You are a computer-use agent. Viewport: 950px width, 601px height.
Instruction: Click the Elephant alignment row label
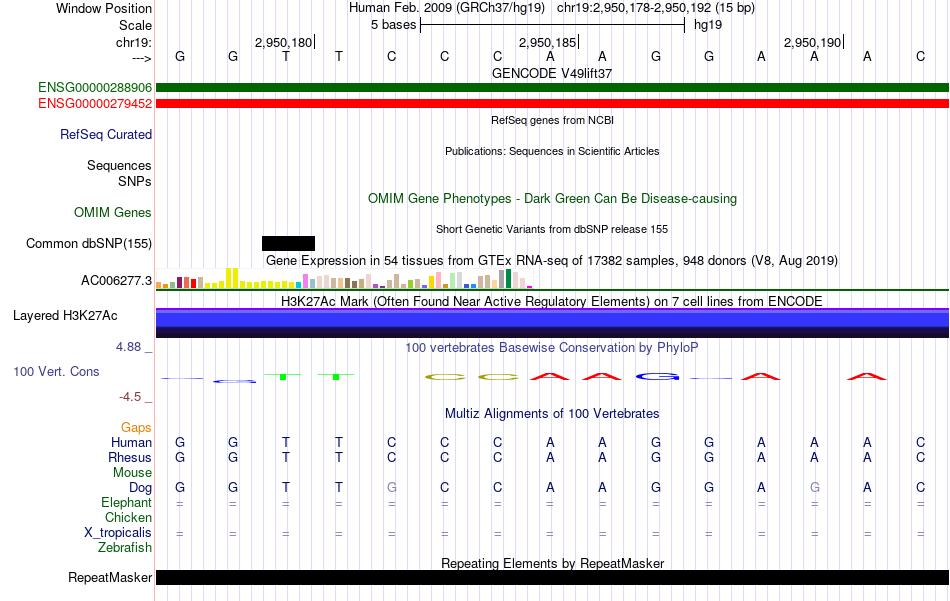(127, 503)
